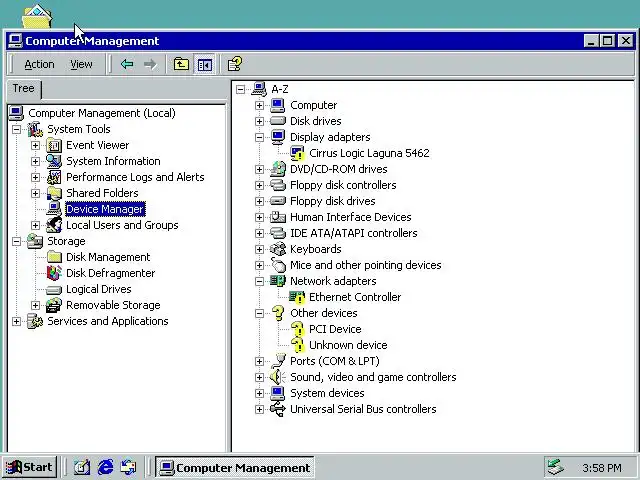Click the clock showing 3:58 PM
The height and width of the screenshot is (480, 640).
pos(602,468)
